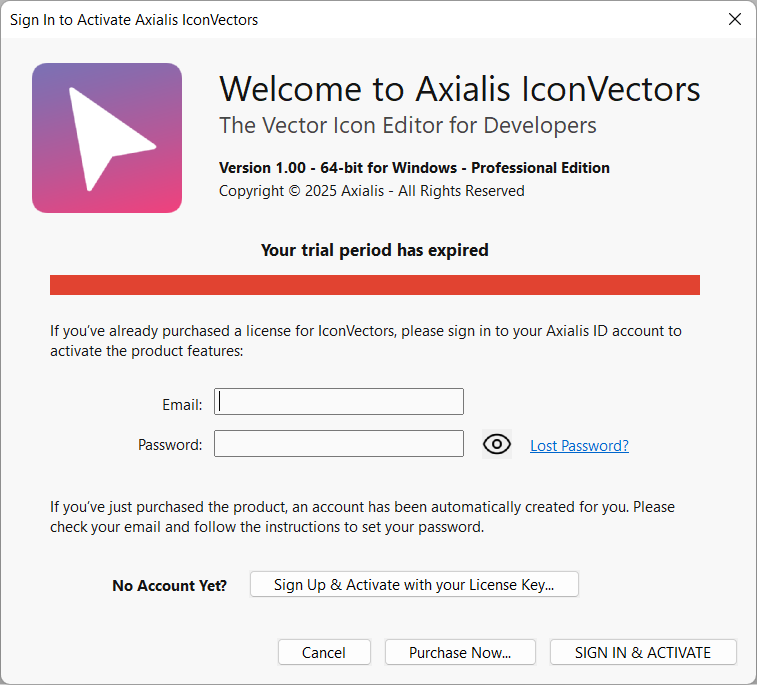The image size is (757, 685).
Task: Click the Purchase Now button
Action: pyautogui.click(x=460, y=653)
